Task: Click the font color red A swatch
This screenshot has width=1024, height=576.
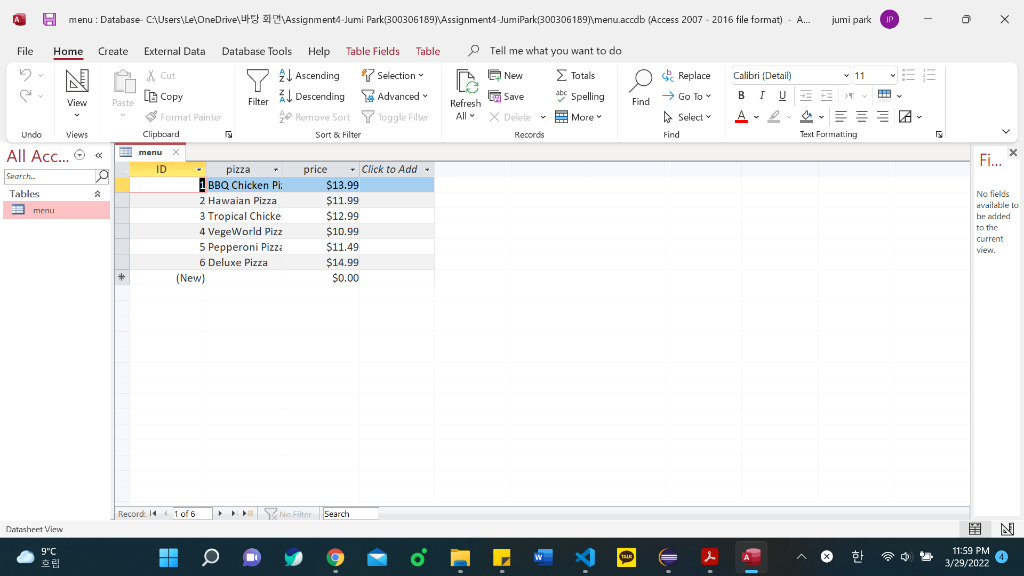Action: point(741,117)
